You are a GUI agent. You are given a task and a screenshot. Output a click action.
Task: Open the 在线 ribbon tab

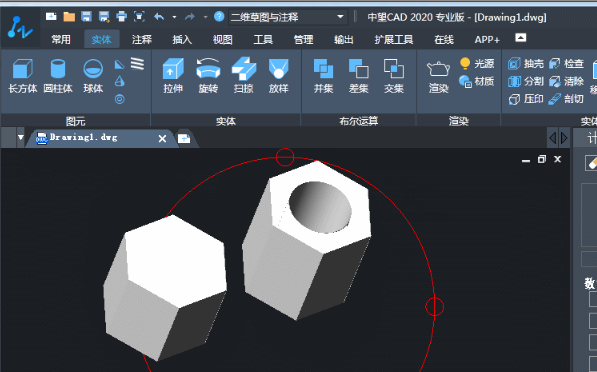[444, 39]
